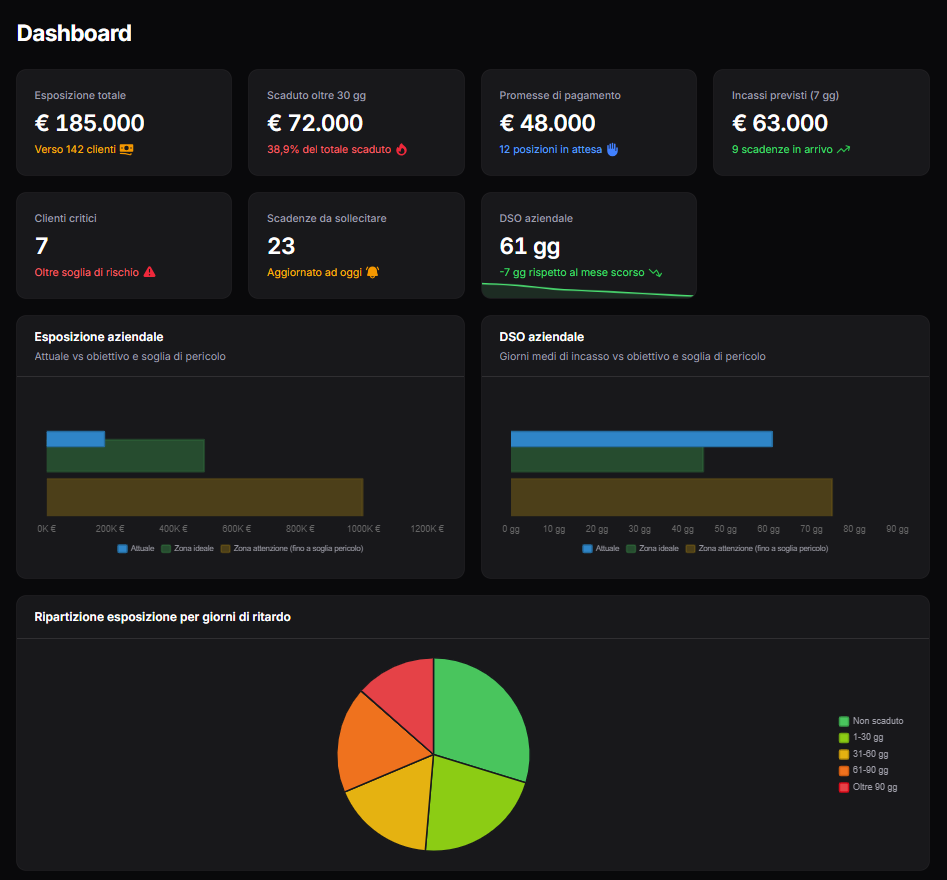This screenshot has width=947, height=880.
Task: Click the 60 gg axis label
Action: pyautogui.click(x=768, y=529)
